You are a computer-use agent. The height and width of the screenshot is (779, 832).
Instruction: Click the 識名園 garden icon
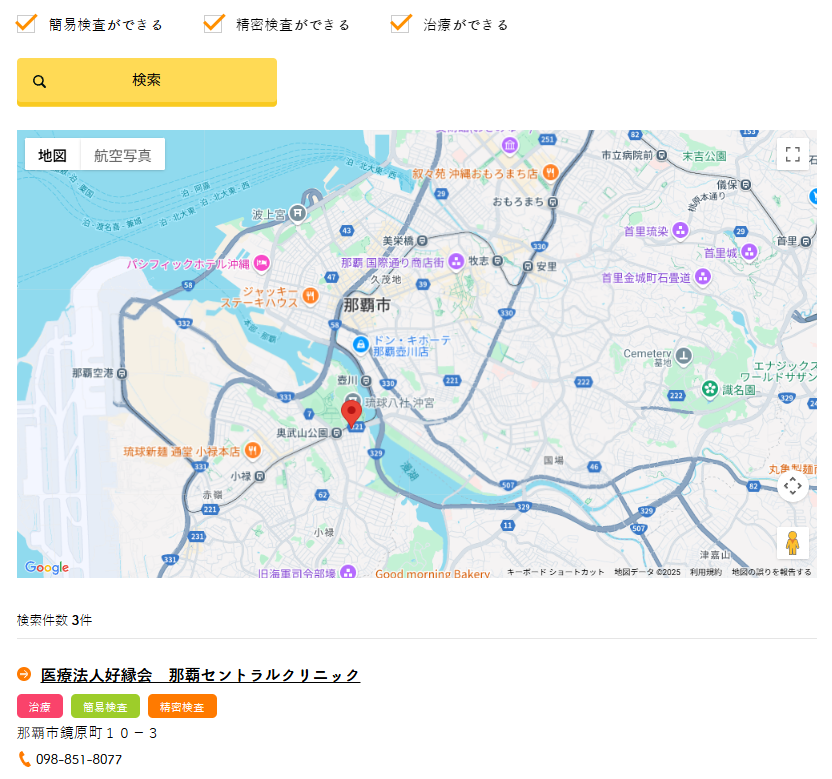[710, 389]
